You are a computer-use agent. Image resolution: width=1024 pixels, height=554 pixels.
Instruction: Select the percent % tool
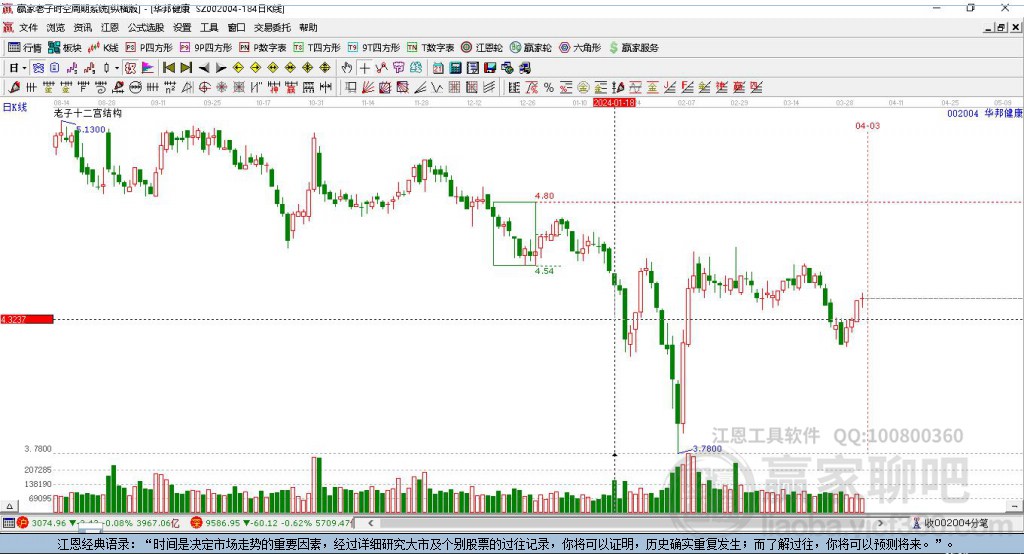[x=549, y=87]
